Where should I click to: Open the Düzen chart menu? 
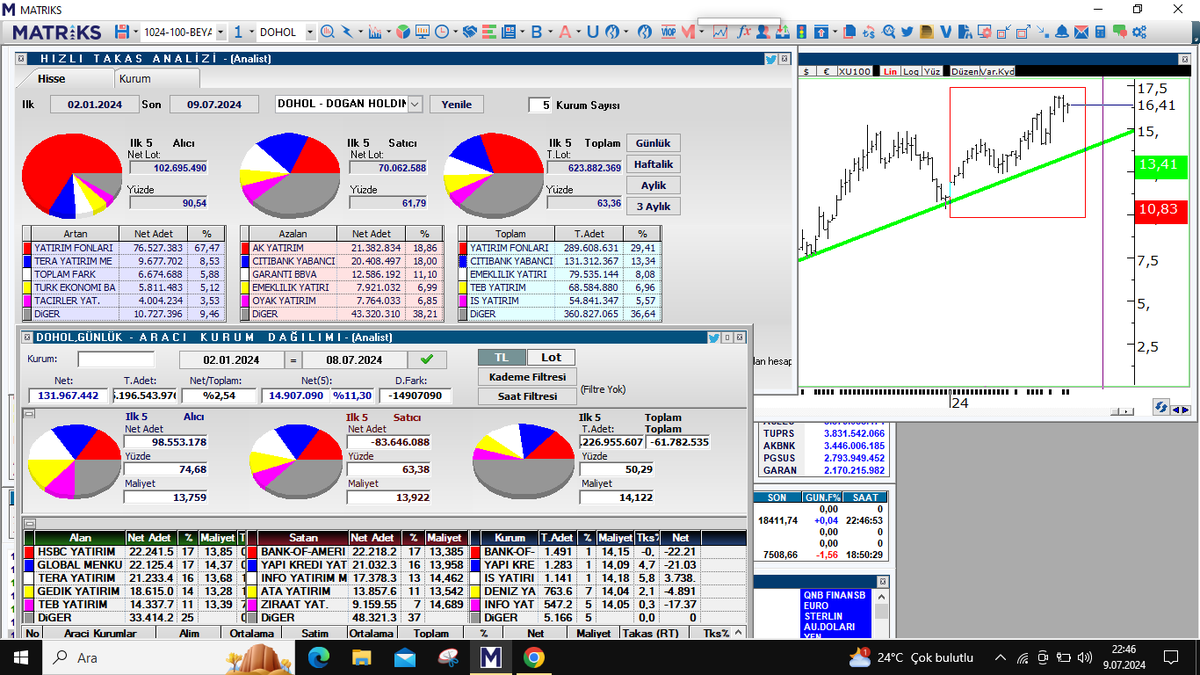tap(964, 72)
